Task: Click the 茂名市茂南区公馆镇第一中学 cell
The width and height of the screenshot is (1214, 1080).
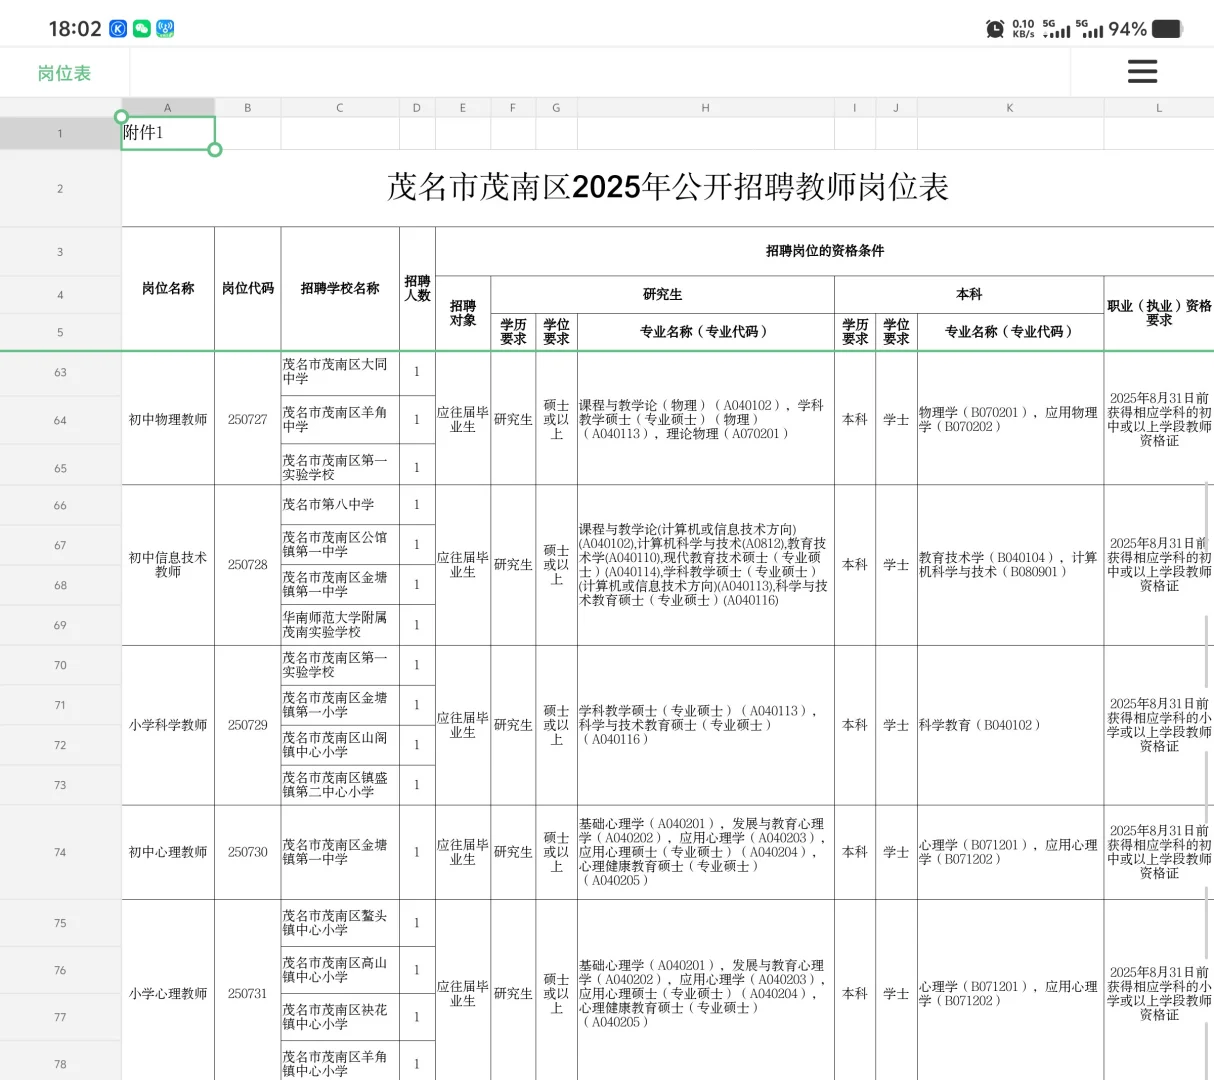Action: pyautogui.click(x=340, y=545)
